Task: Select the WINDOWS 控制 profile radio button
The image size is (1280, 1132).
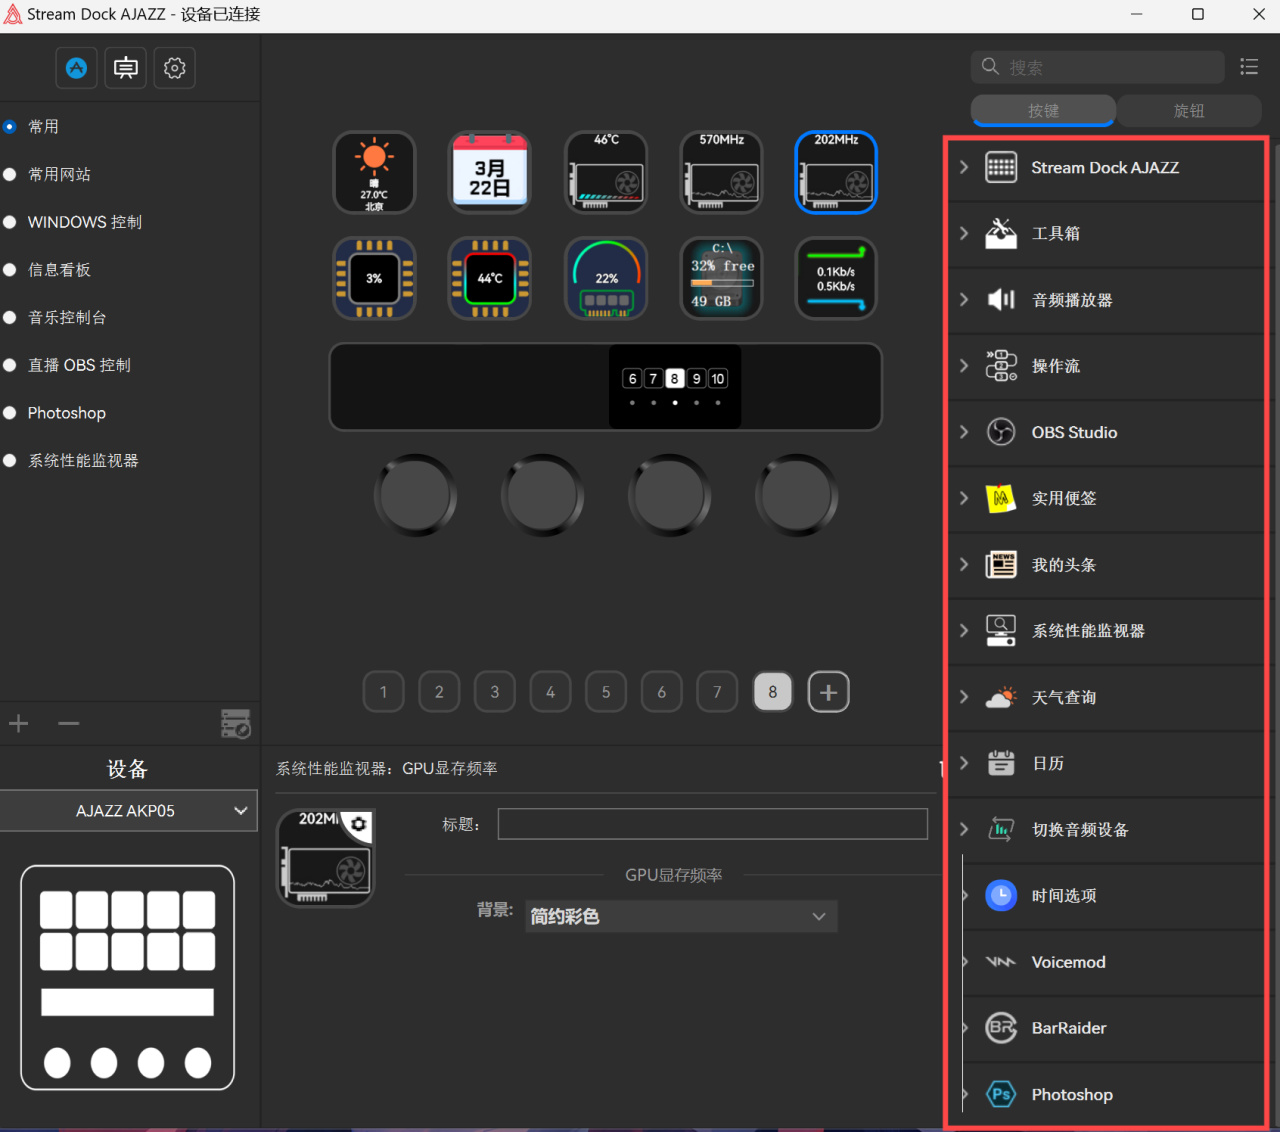Action: coord(10,222)
